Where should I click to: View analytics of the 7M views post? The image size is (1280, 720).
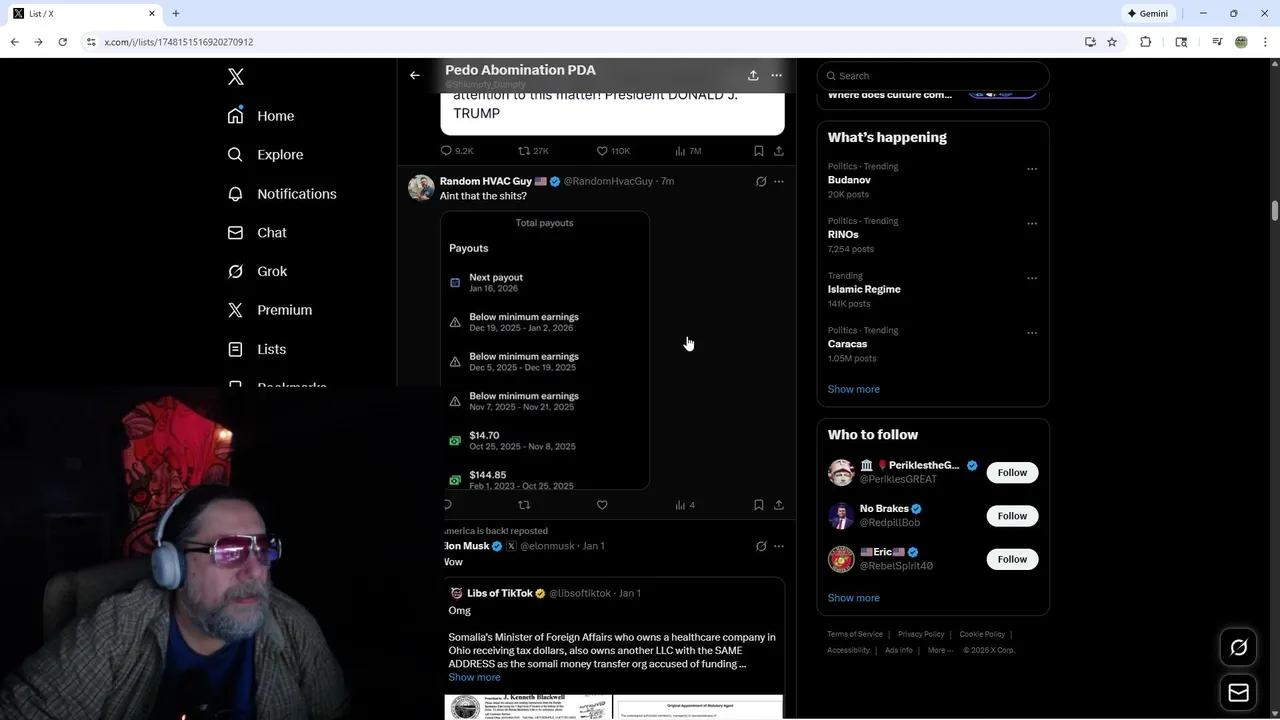point(688,151)
